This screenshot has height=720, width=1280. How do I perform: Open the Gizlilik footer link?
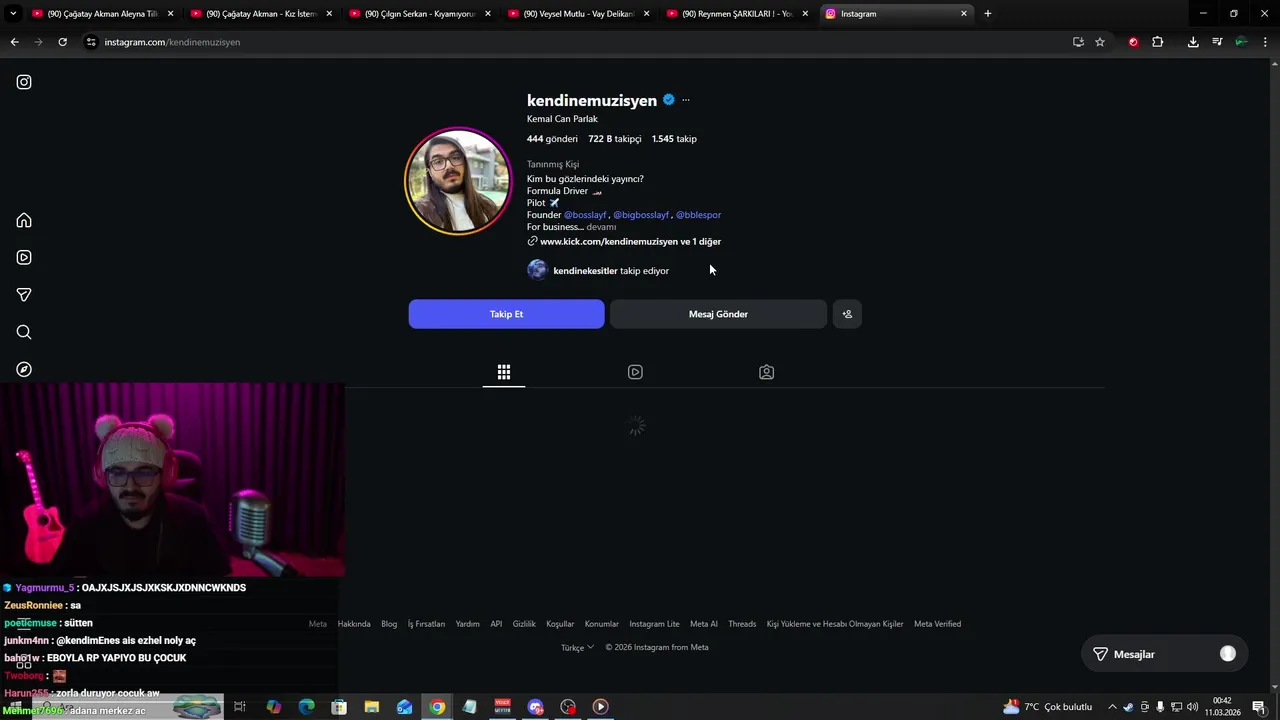524,624
